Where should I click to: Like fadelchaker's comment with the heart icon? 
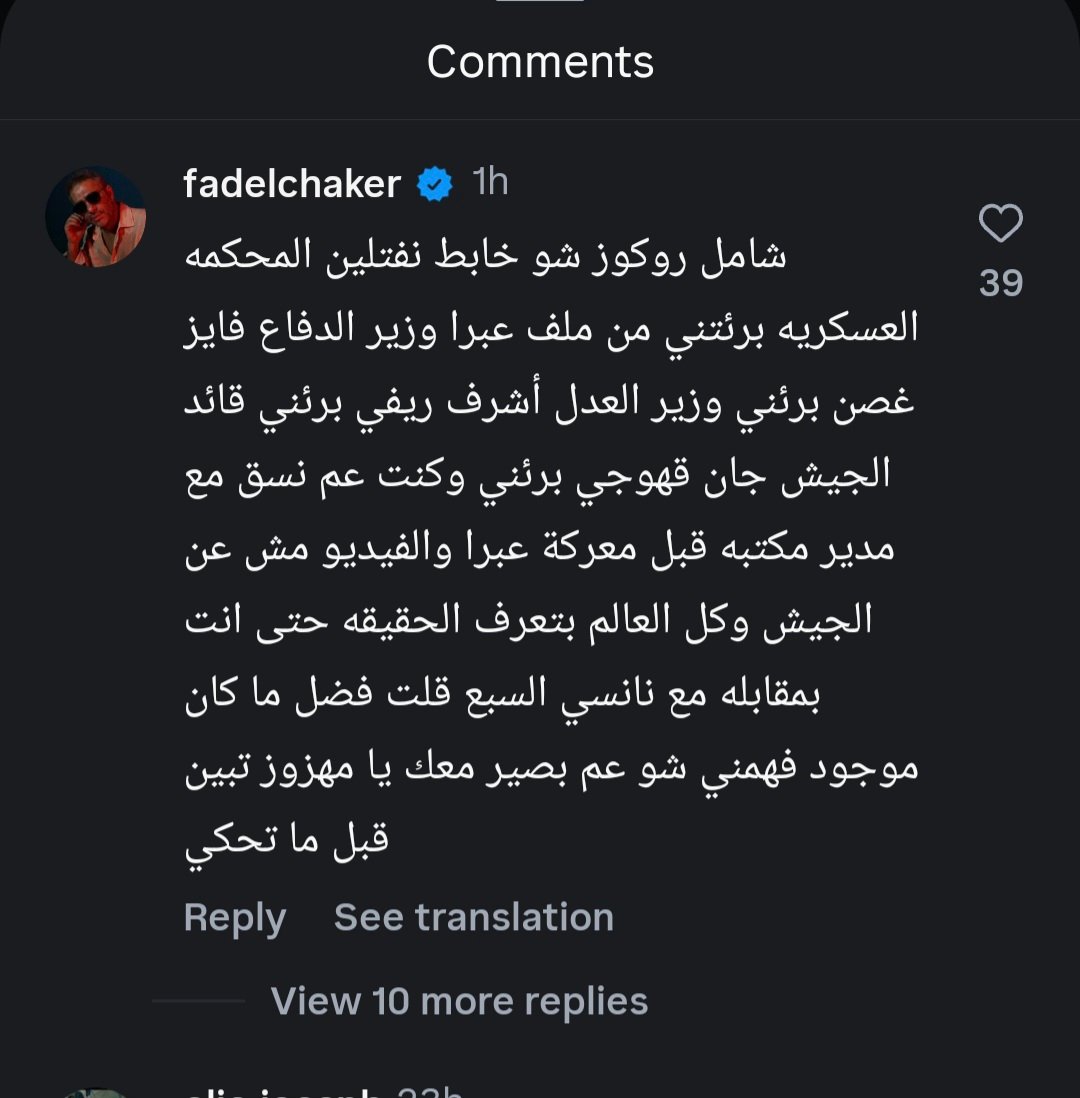(1000, 224)
